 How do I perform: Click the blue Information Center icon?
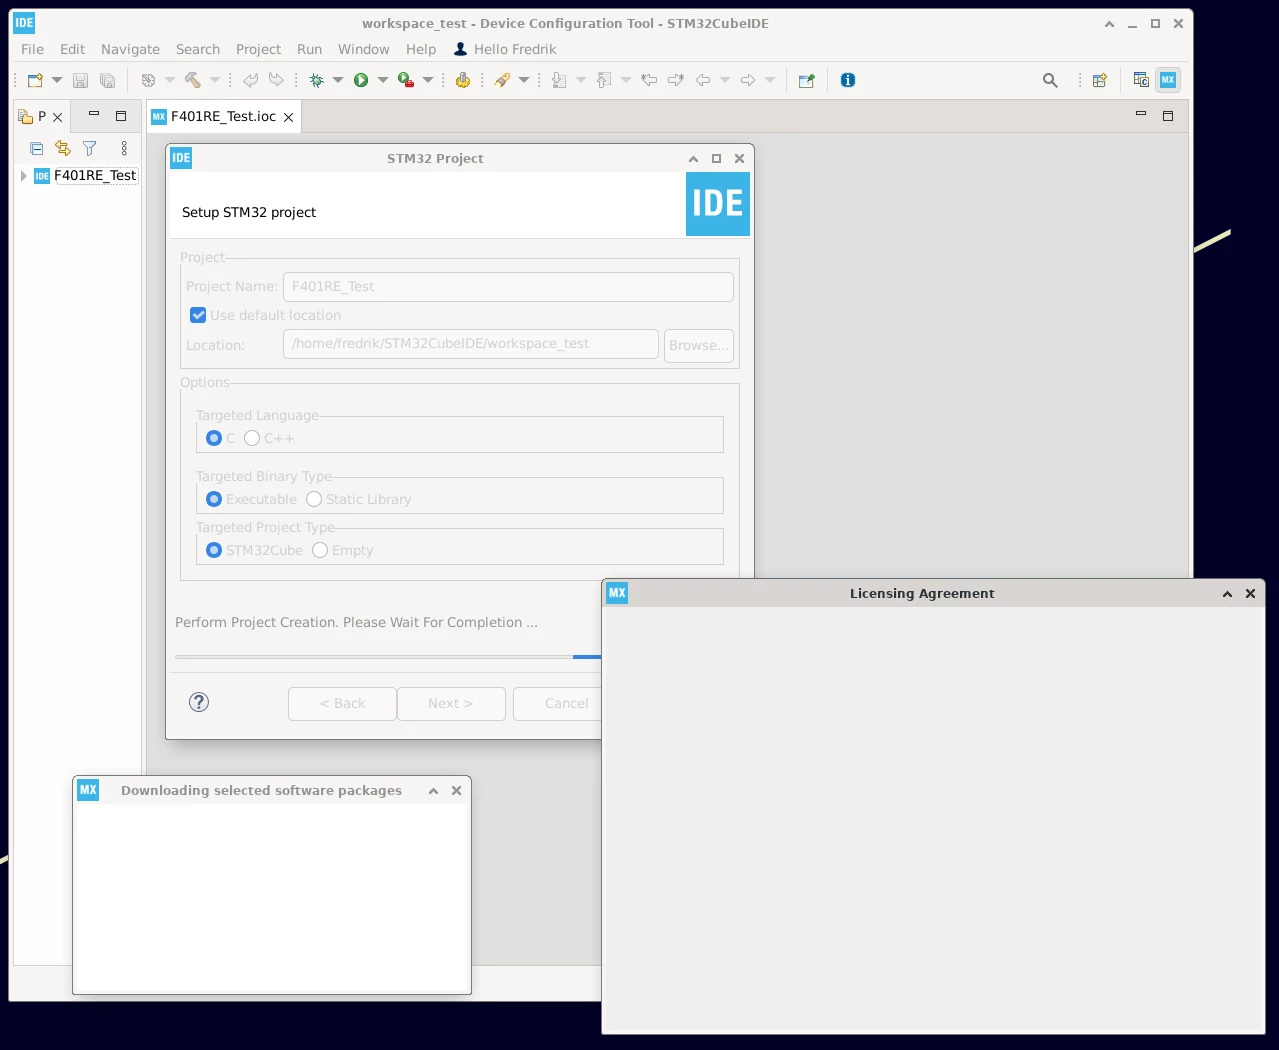pos(848,80)
